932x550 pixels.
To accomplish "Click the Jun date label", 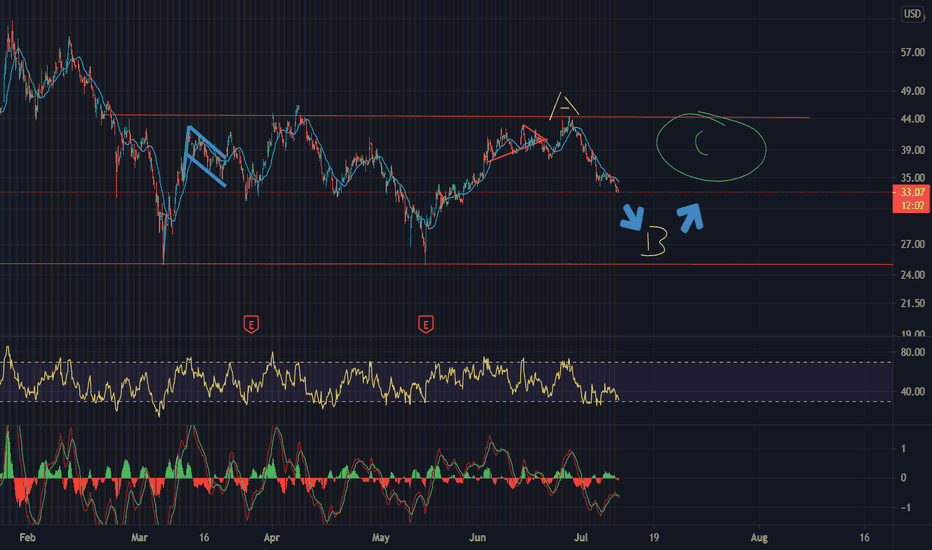I will point(477,538).
